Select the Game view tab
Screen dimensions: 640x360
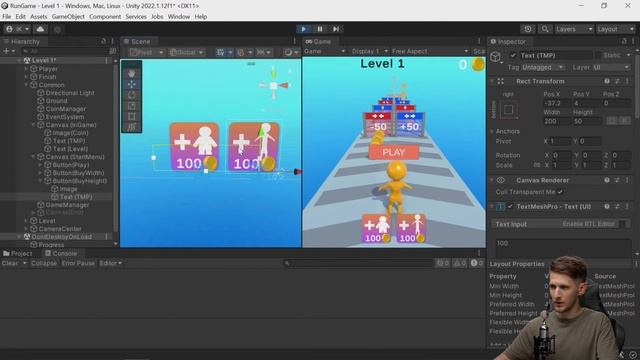pyautogui.click(x=318, y=41)
